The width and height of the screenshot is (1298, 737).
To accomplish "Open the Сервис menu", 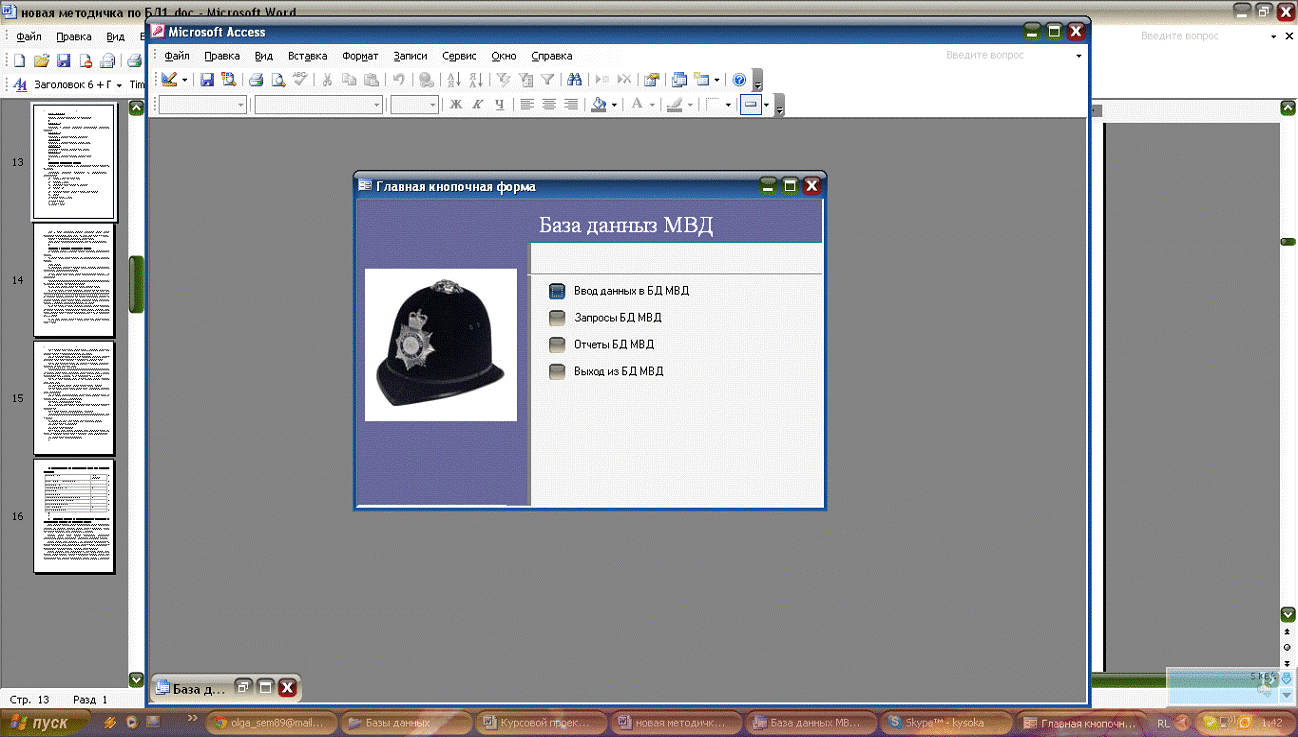I will (459, 56).
